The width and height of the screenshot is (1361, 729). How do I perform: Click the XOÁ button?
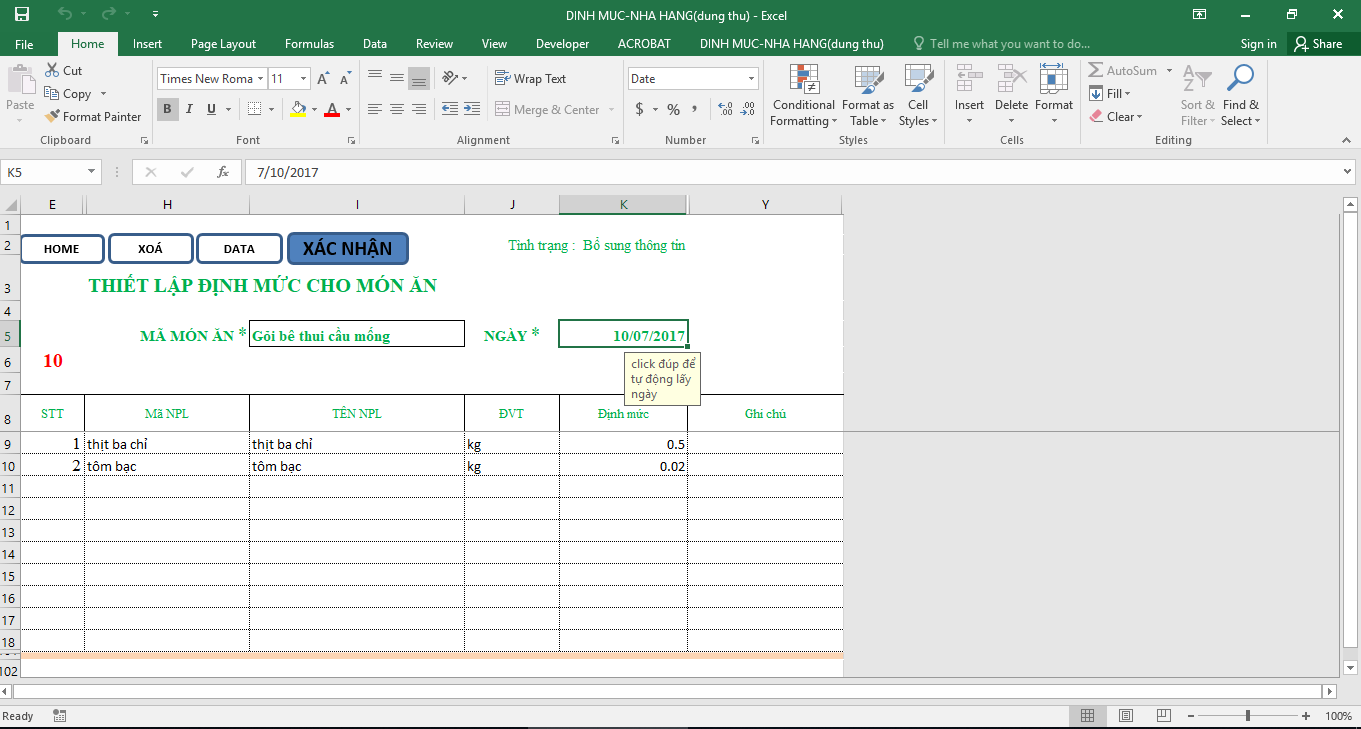pos(150,249)
